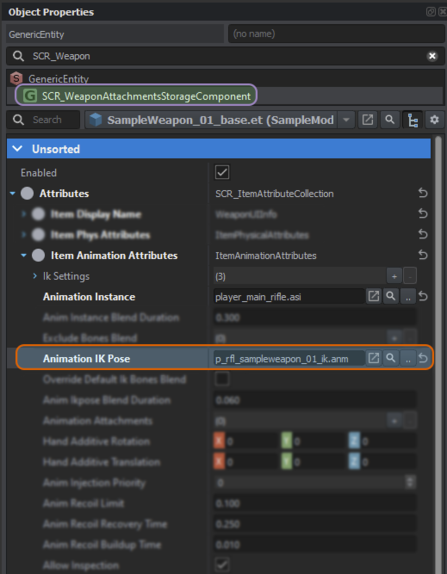Open the prefab ancestor dropdown arrow

(346, 120)
